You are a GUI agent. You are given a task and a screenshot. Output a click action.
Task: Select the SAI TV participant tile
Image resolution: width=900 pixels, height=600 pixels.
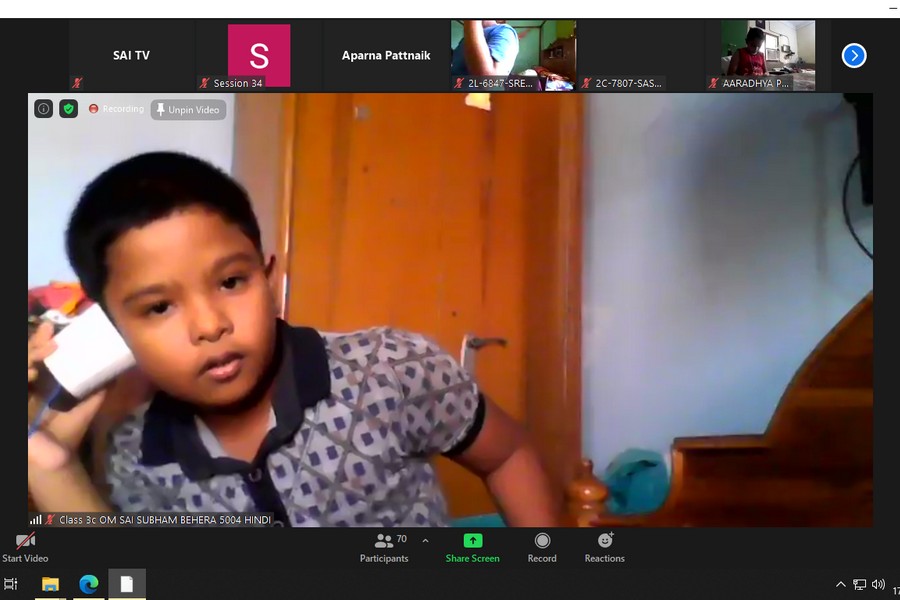(x=131, y=56)
